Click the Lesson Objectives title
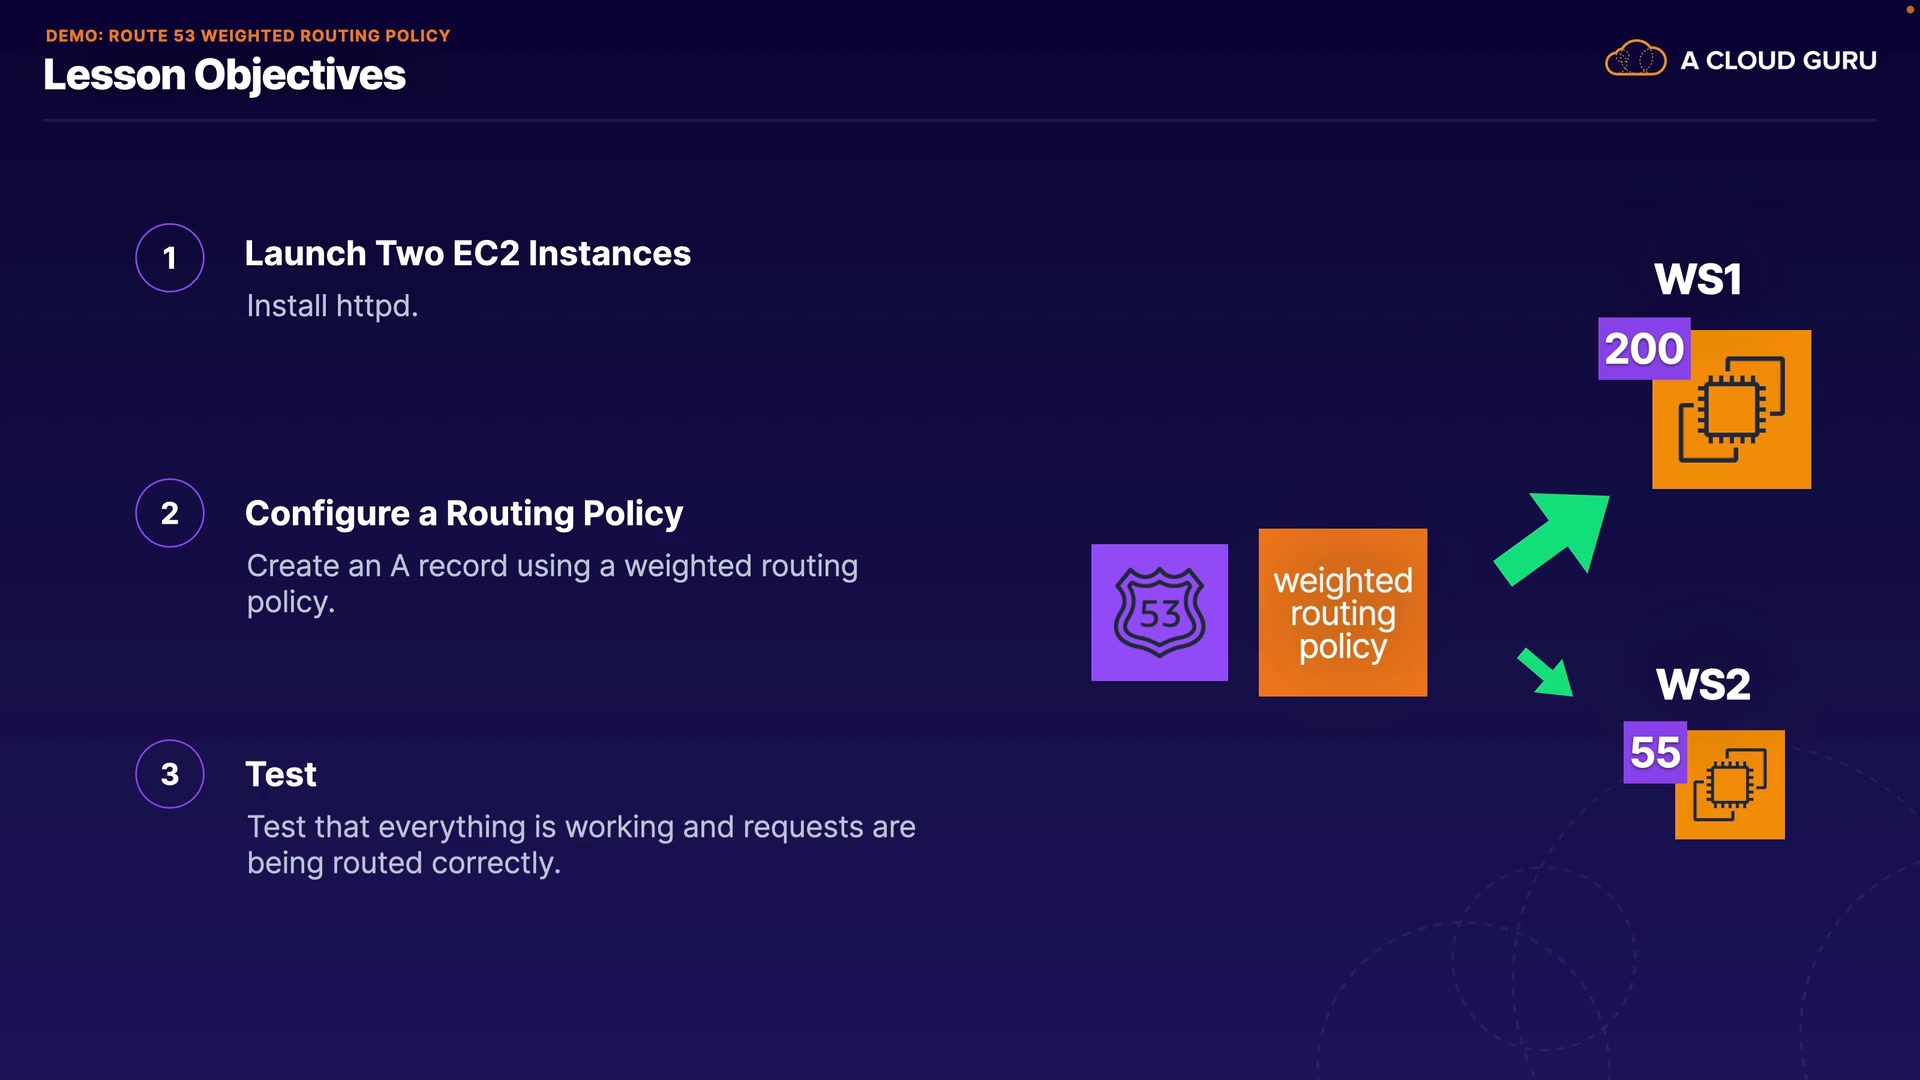The image size is (1920, 1080). [x=224, y=75]
